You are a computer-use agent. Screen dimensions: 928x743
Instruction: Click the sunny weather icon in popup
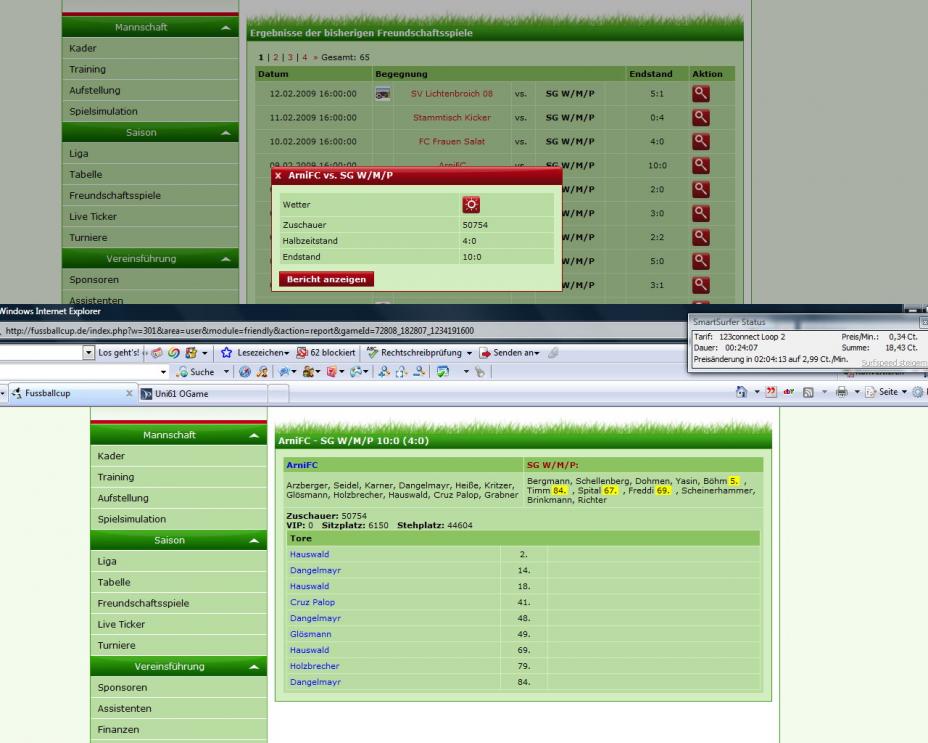point(471,205)
